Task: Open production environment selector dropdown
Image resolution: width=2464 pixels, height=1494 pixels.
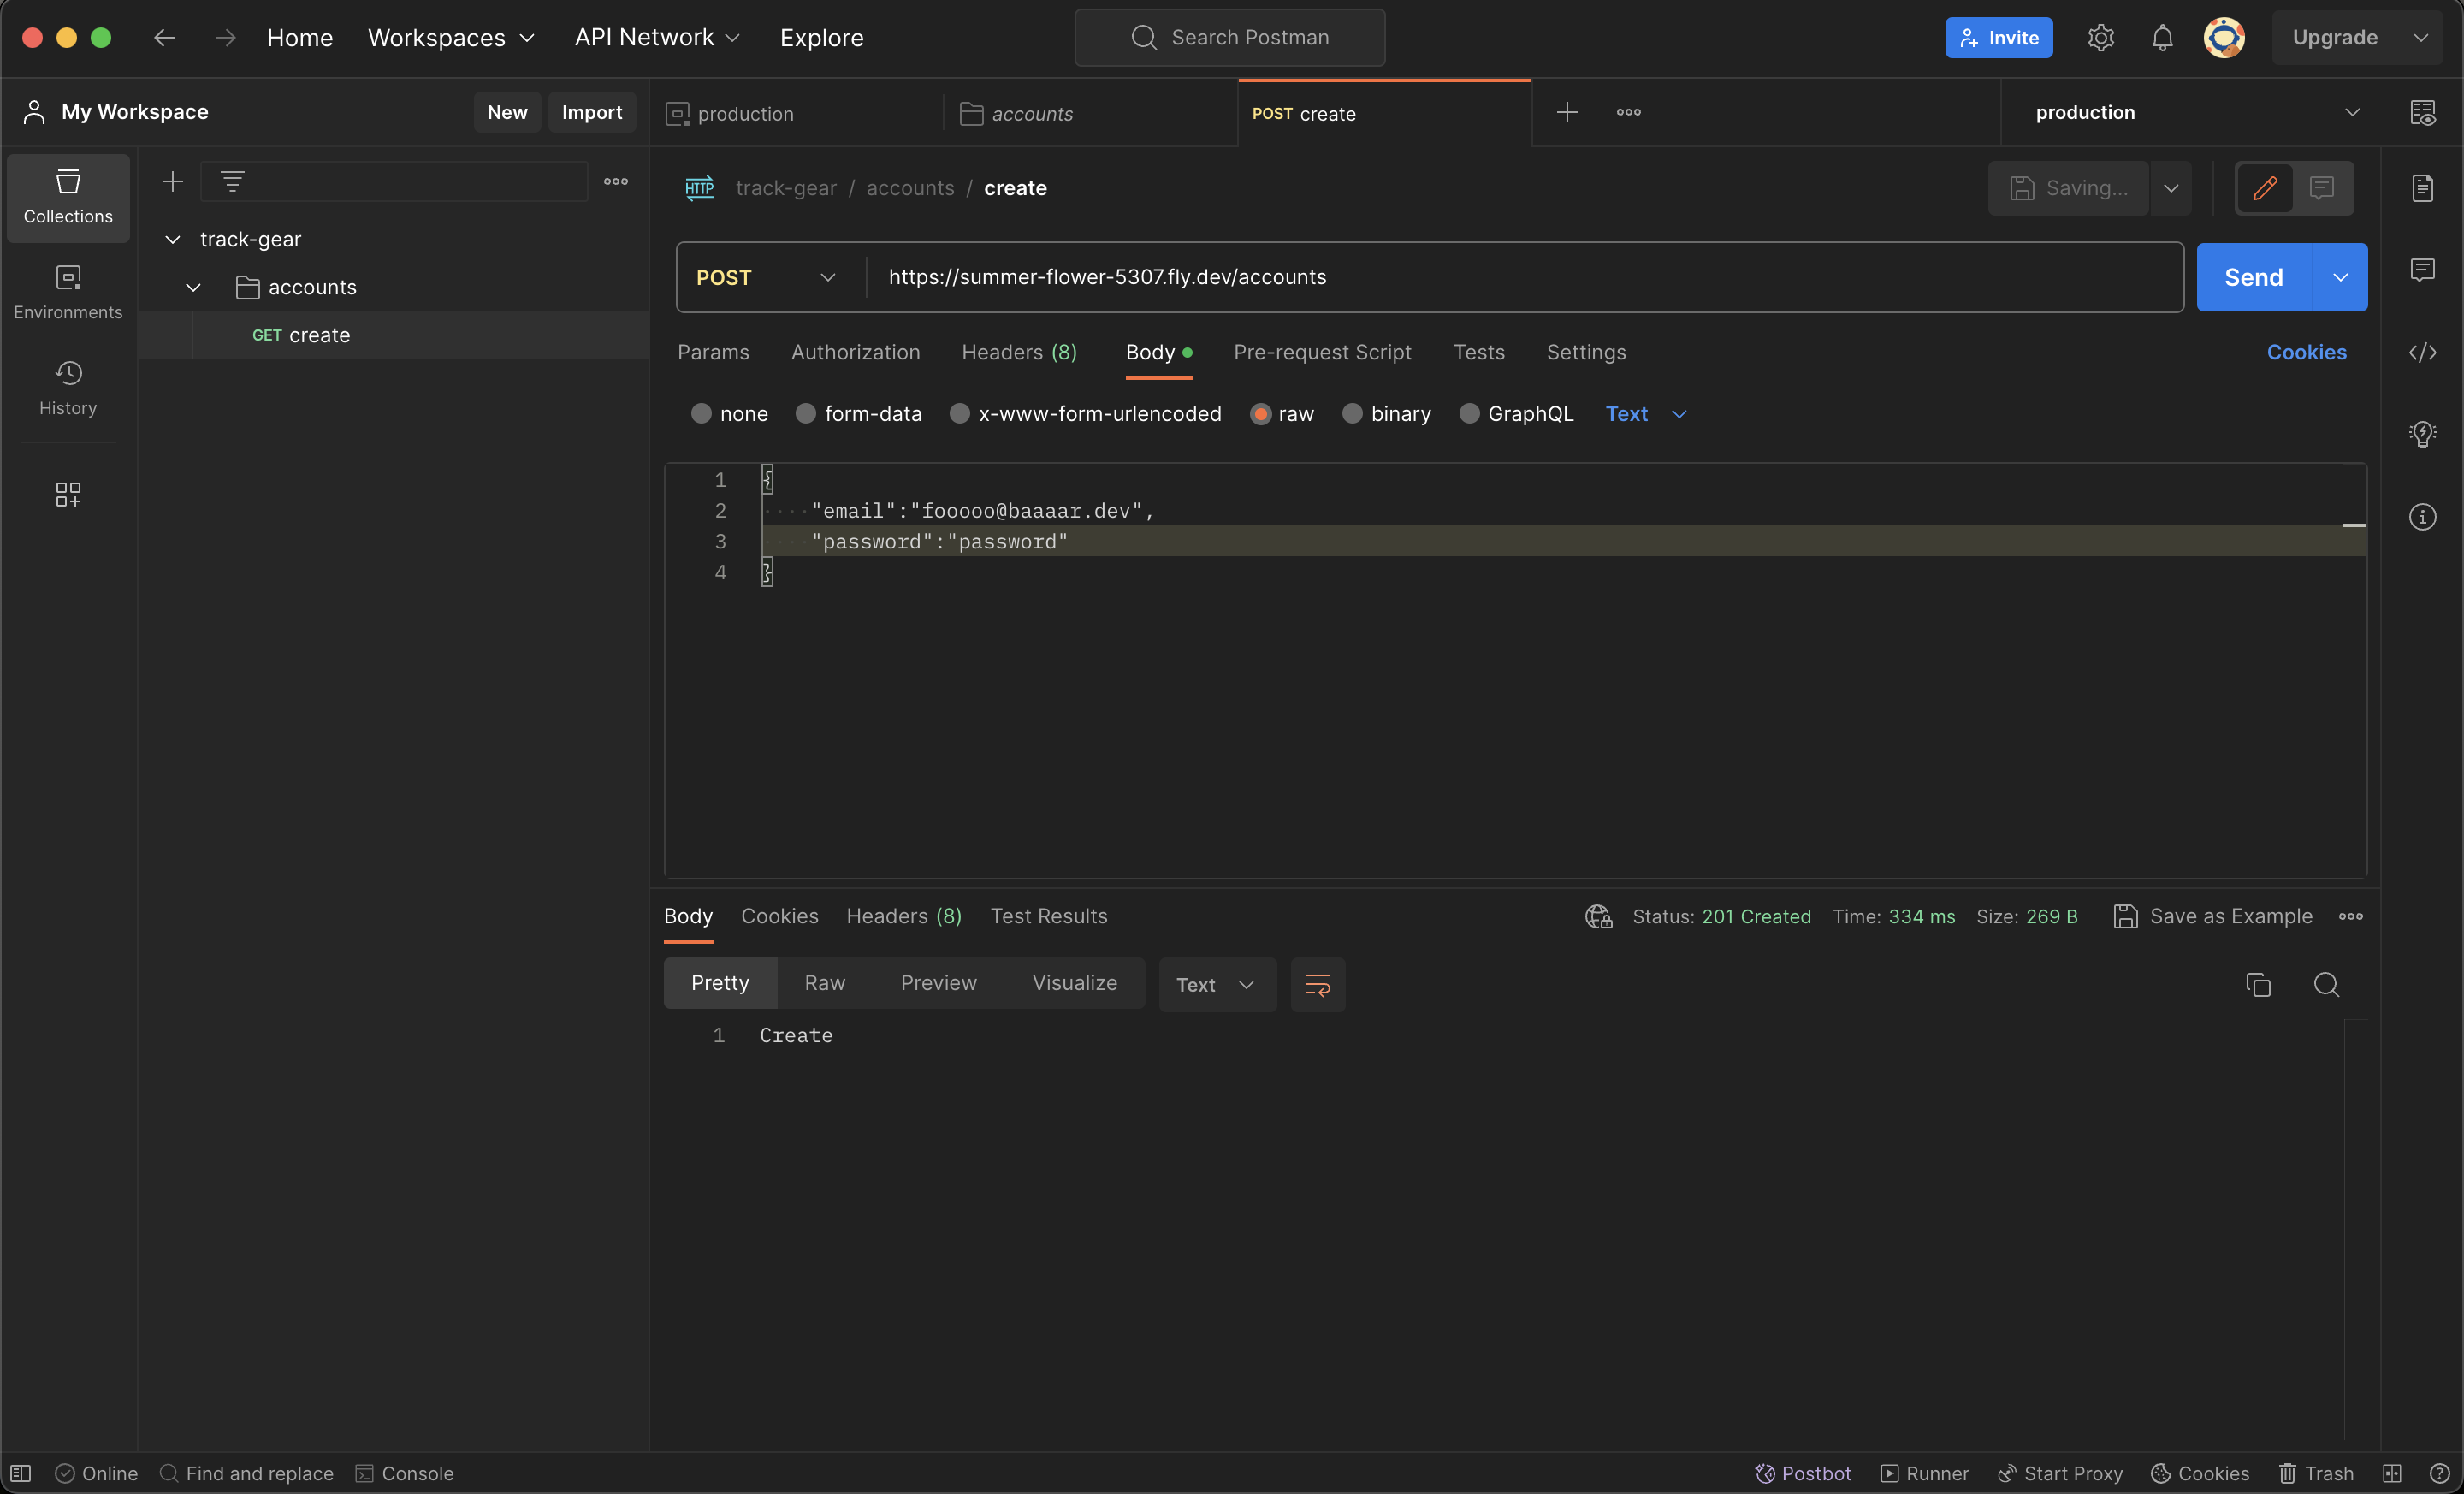Action: [x=2198, y=112]
